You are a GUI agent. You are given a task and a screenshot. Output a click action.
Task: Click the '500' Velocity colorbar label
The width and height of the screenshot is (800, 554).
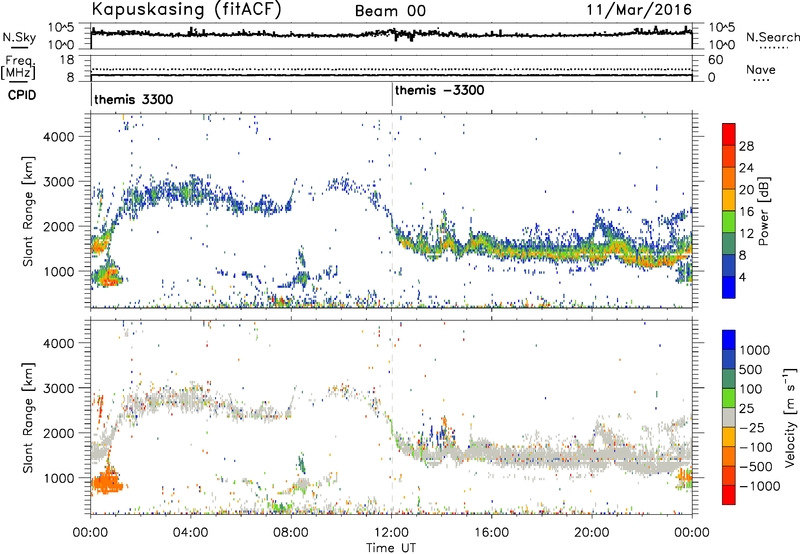751,370
